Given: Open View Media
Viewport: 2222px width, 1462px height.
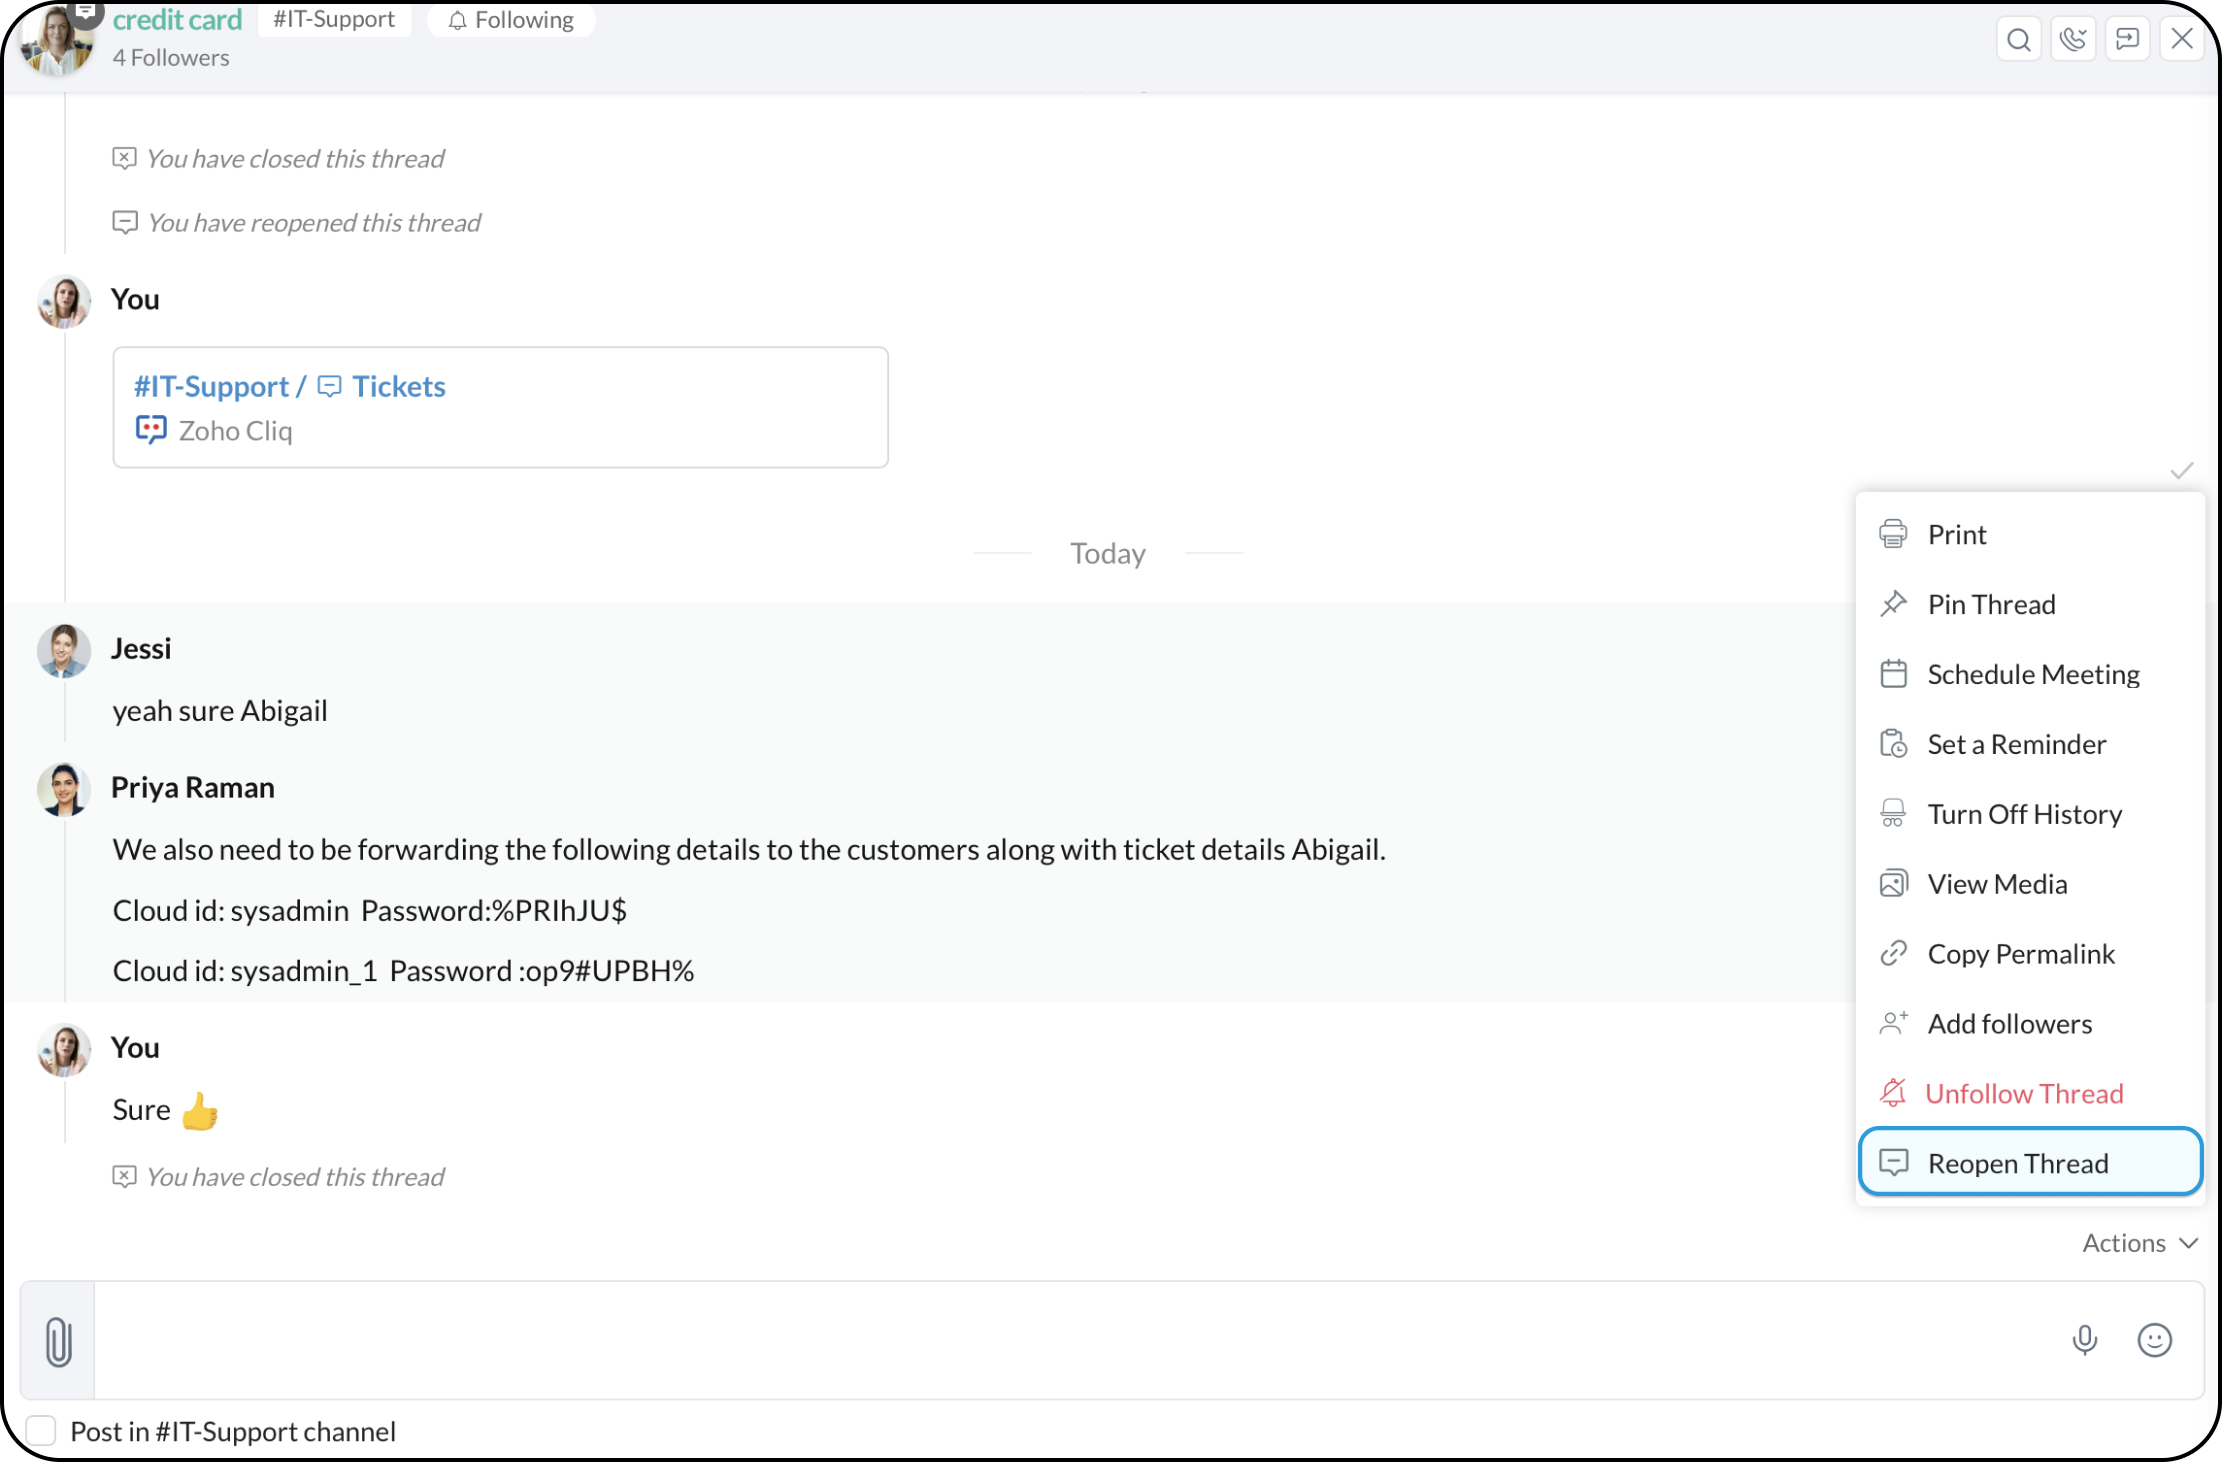Looking at the screenshot, I should point(2030,884).
